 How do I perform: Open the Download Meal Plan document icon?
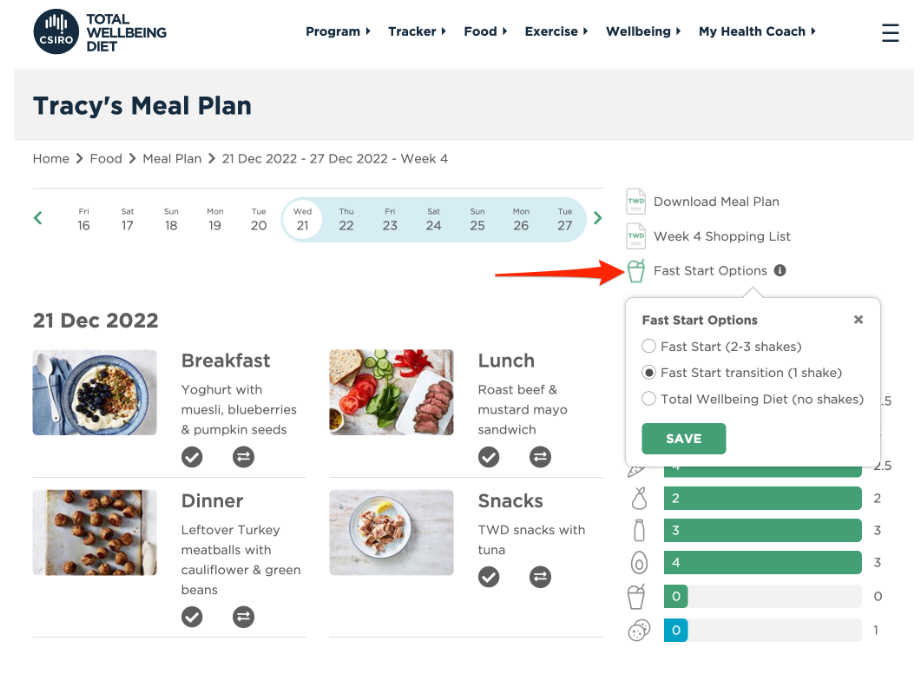[x=637, y=200]
